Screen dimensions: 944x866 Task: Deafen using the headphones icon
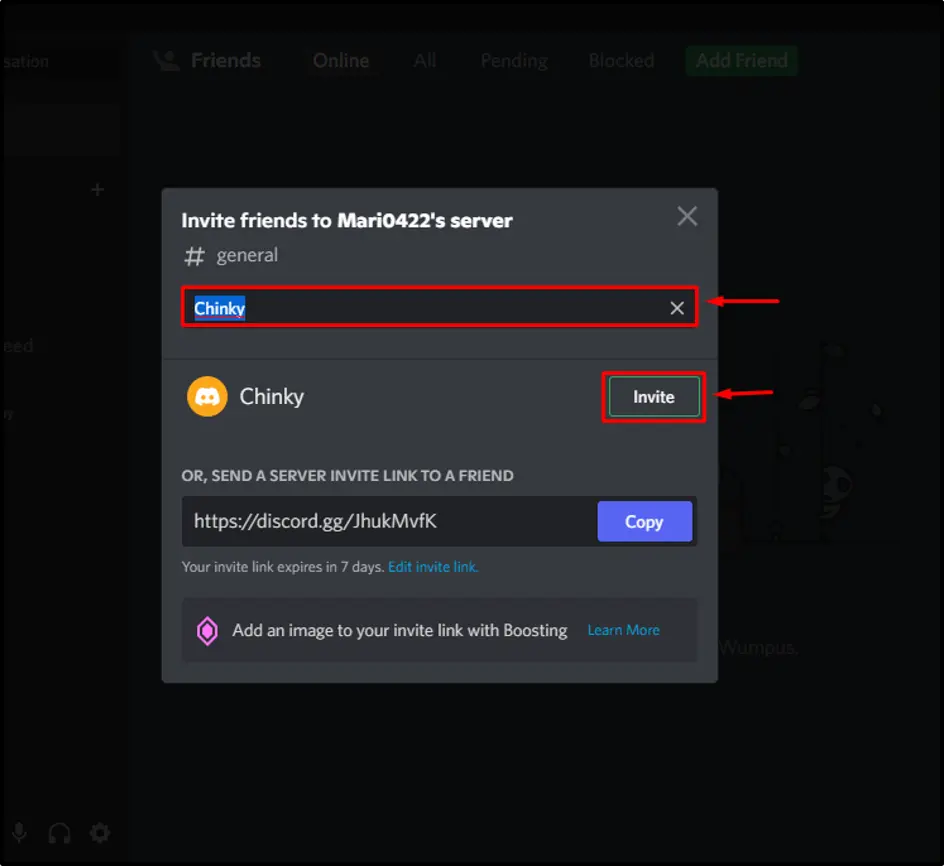tap(60, 833)
